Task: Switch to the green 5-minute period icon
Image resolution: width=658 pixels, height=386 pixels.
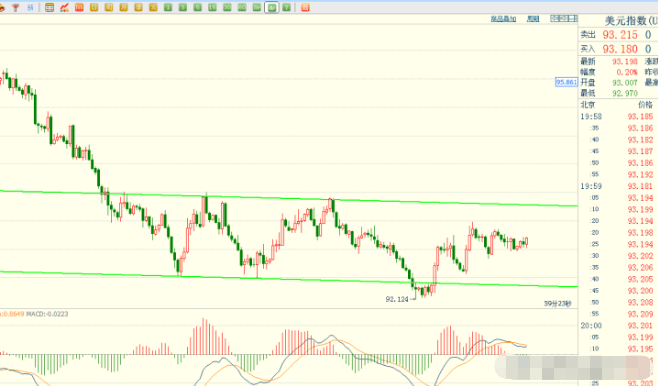Action: 198,7
